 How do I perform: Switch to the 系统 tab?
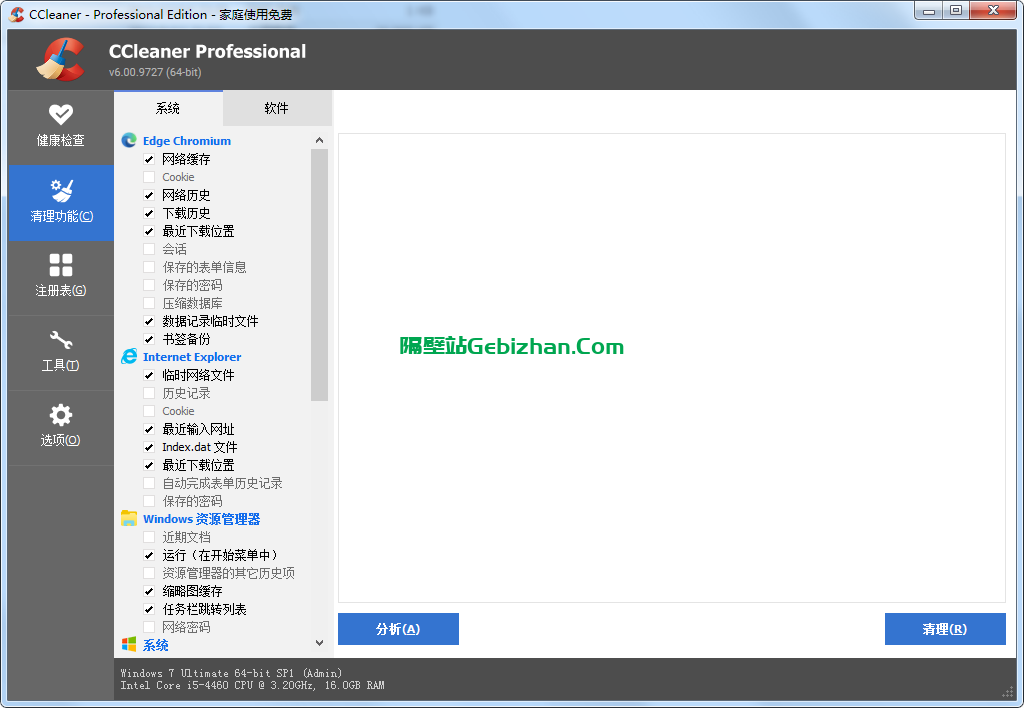(168, 108)
